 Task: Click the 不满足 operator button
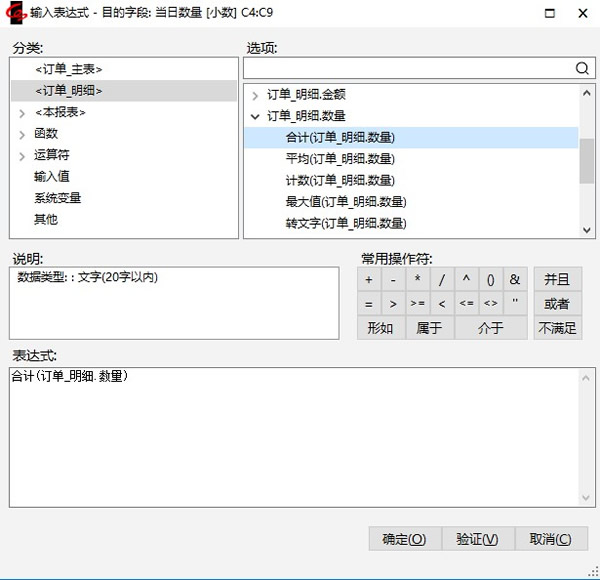558,328
